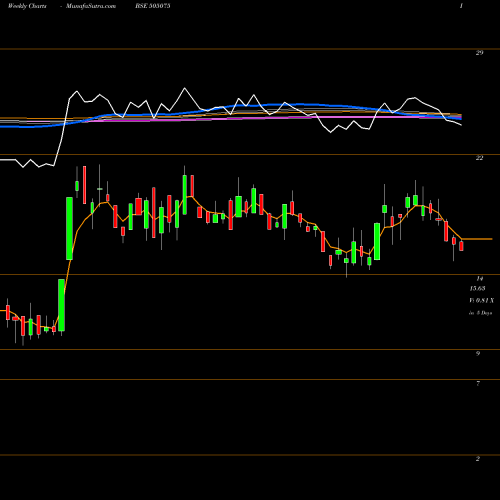
Task: Click the price axis label 29
Action: 479,52
